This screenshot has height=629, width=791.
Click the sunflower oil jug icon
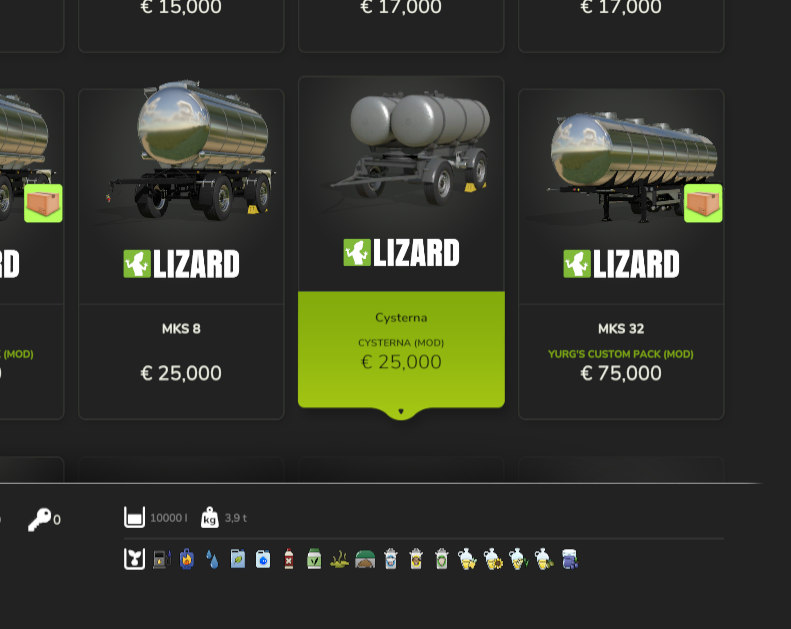coord(493,559)
